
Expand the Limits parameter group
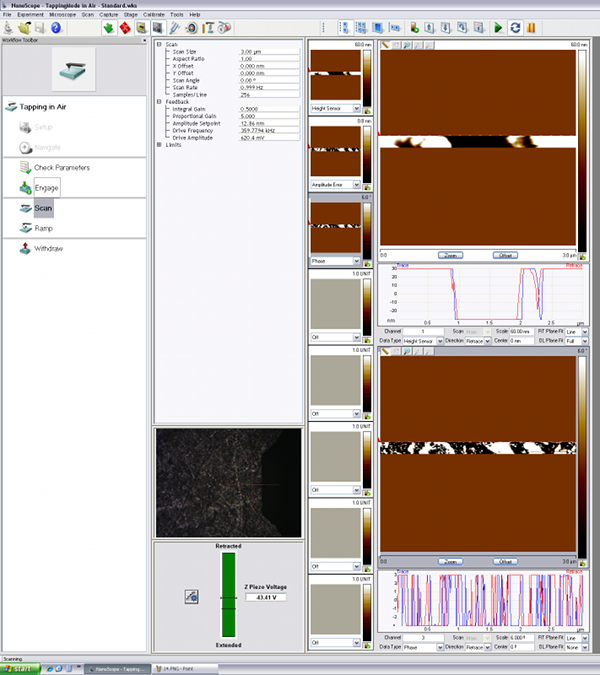(x=159, y=145)
